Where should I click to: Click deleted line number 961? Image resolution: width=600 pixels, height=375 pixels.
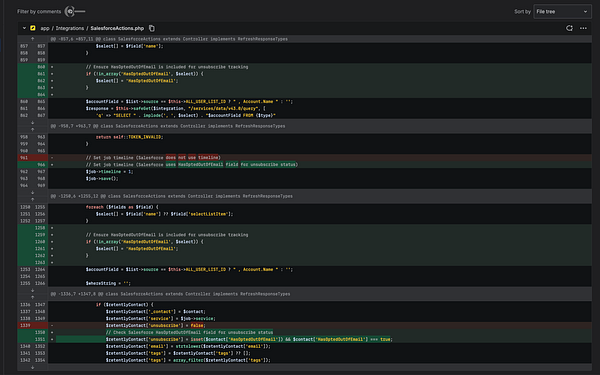pyautogui.click(x=24, y=158)
